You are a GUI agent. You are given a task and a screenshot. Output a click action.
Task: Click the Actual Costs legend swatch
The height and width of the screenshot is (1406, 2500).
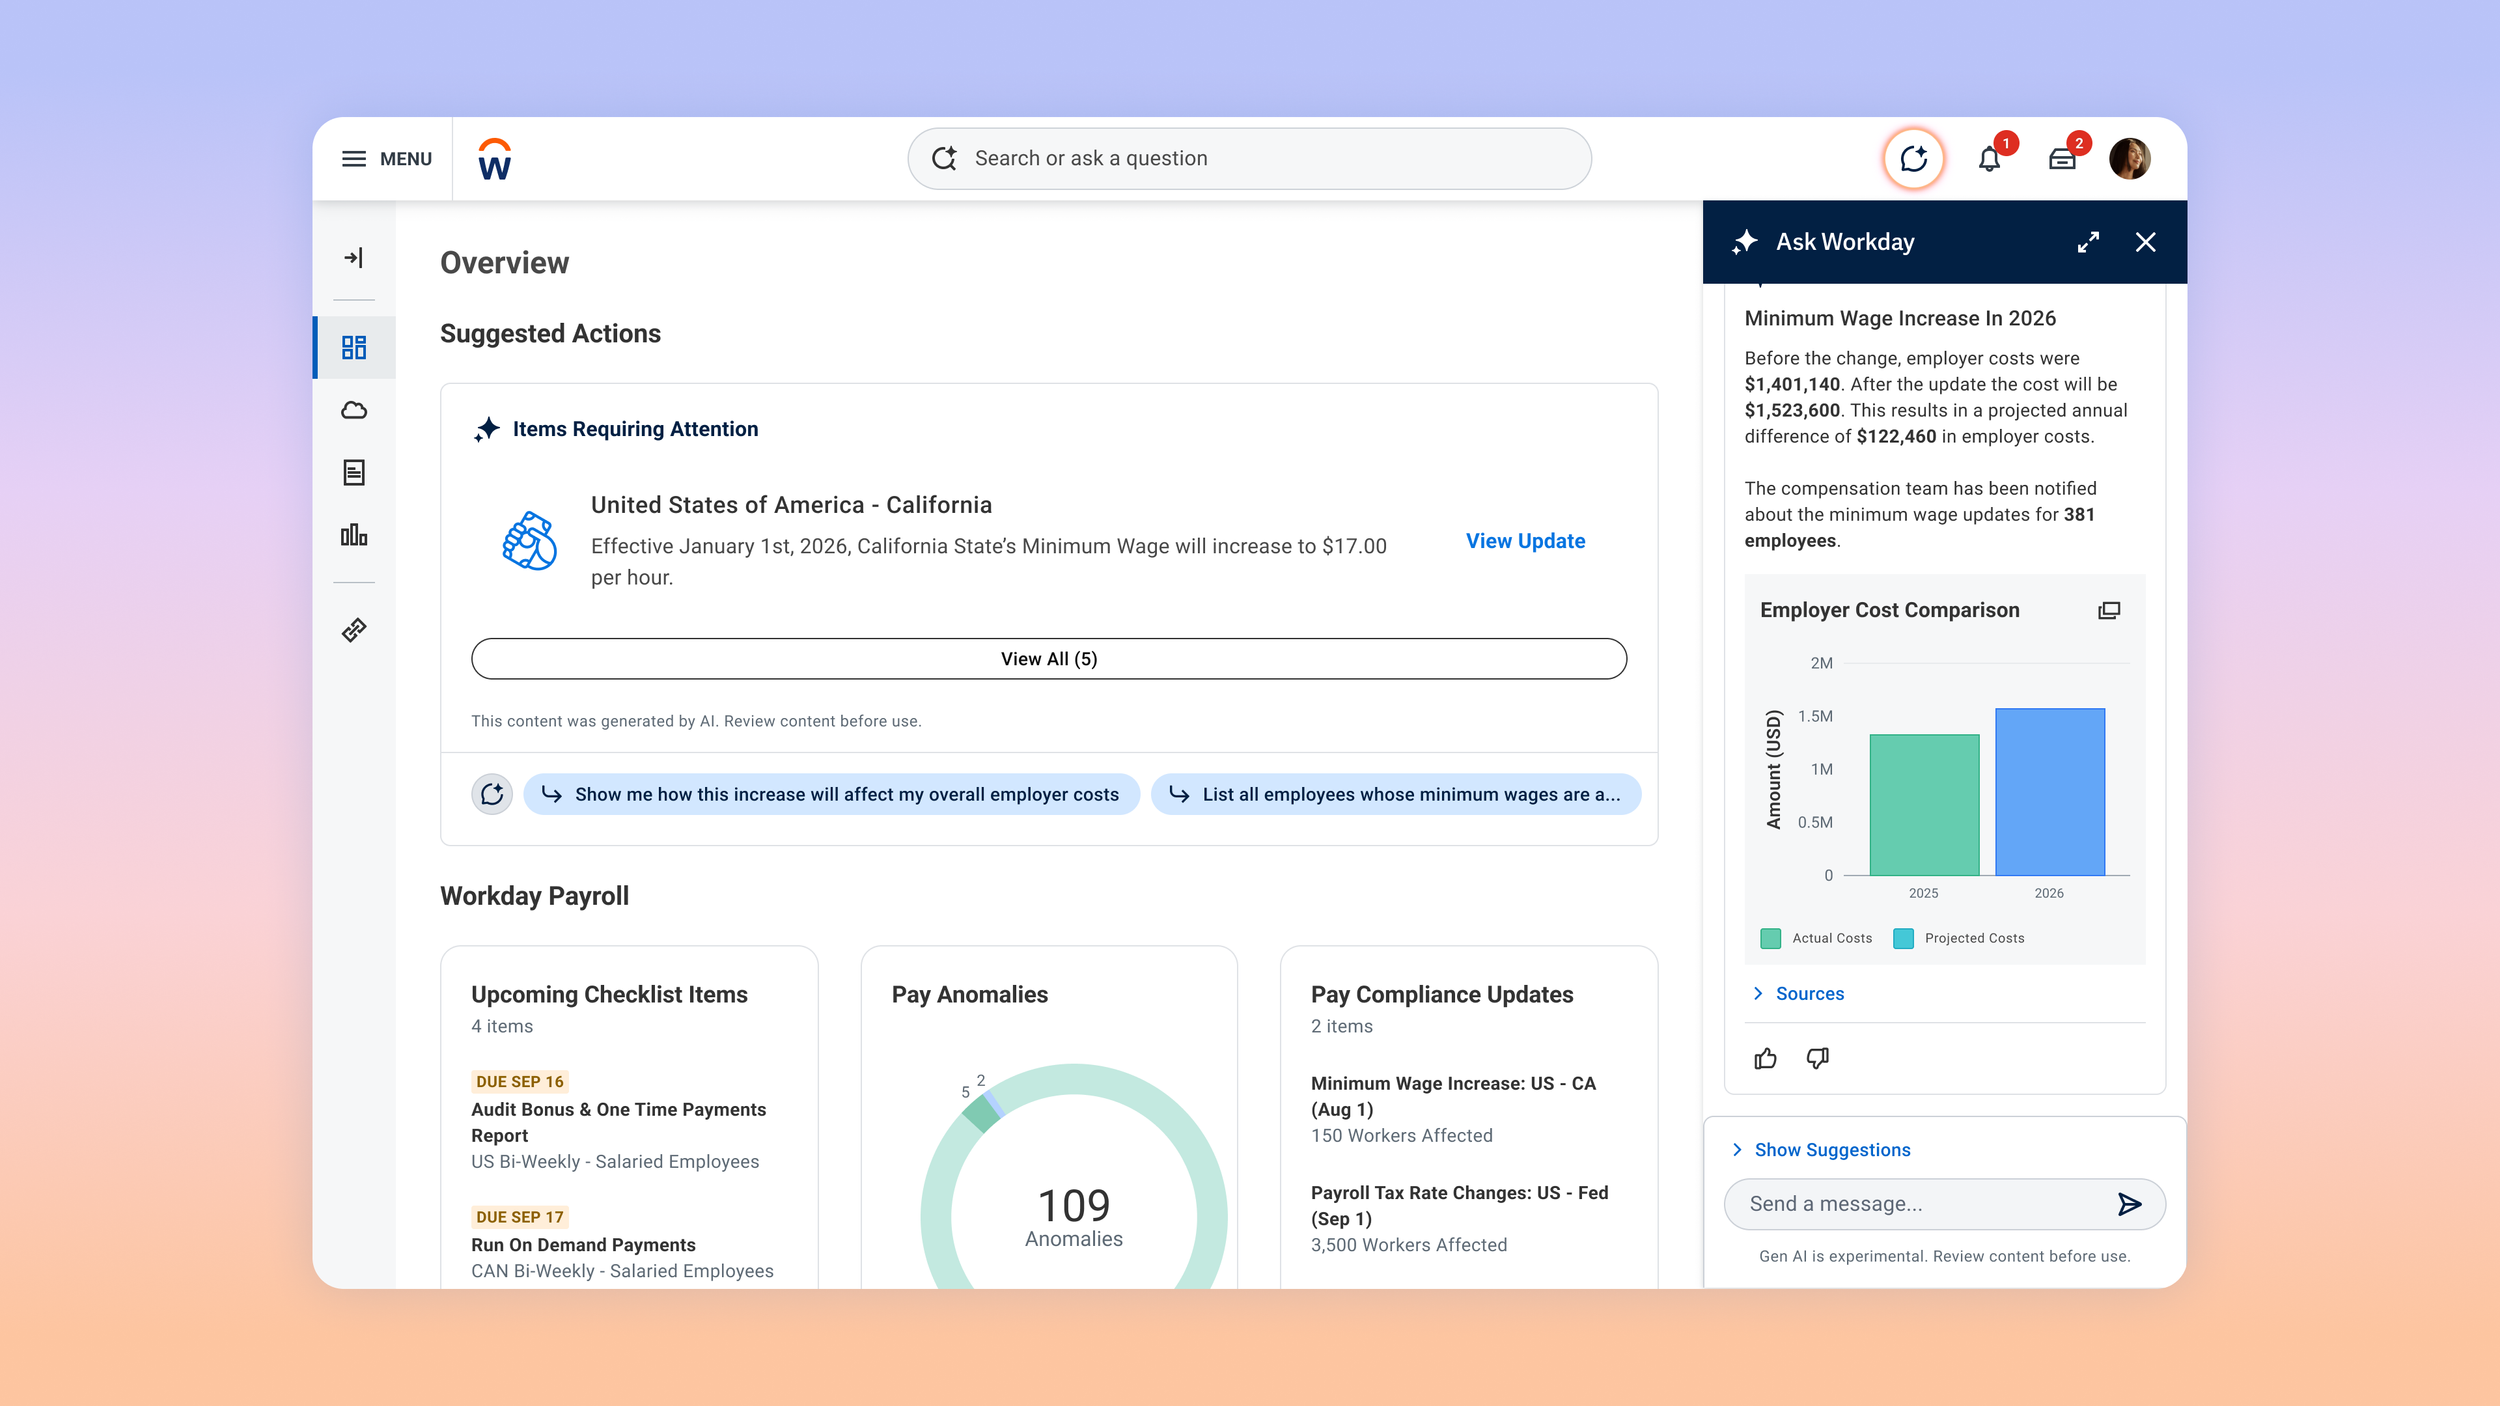click(x=1770, y=938)
